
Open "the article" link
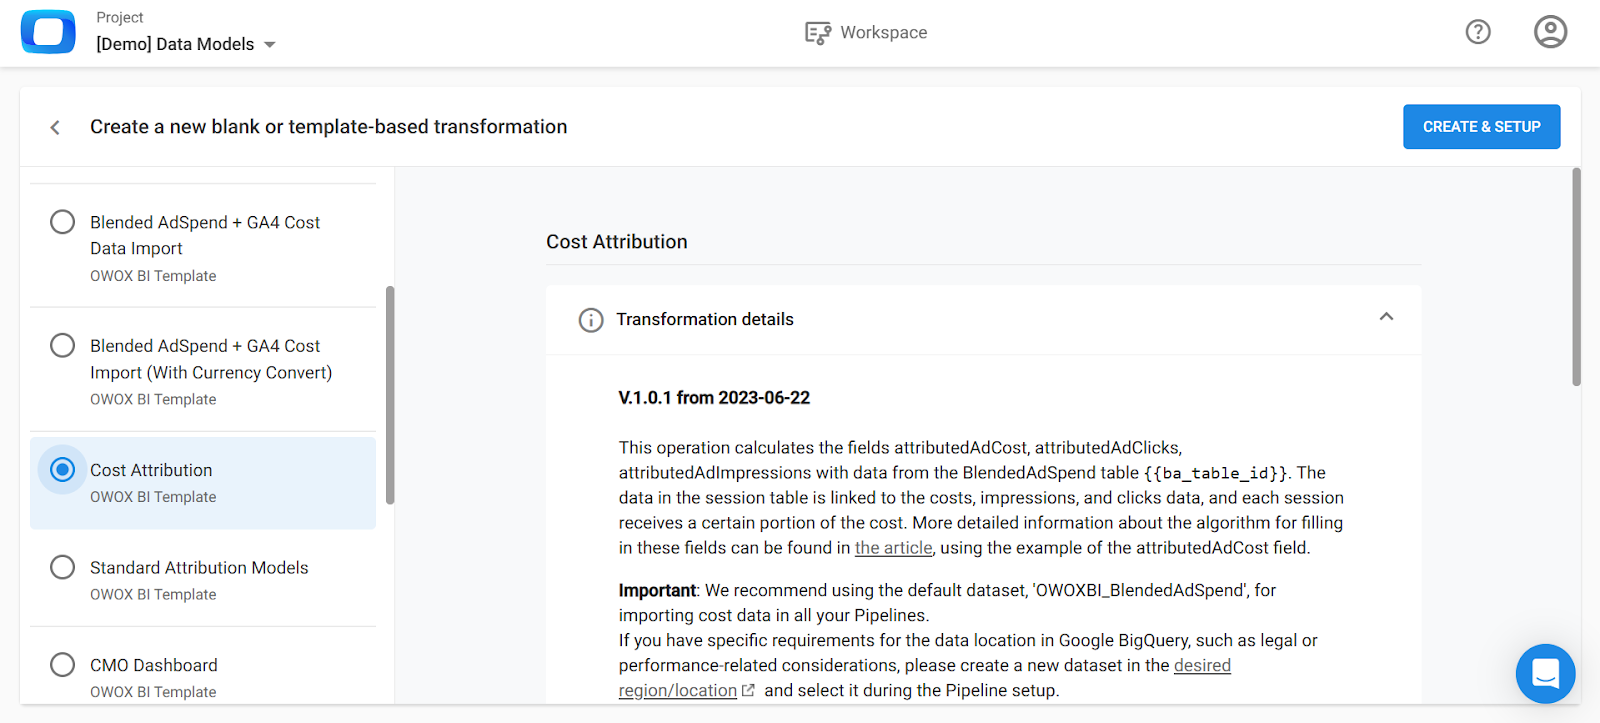(893, 547)
